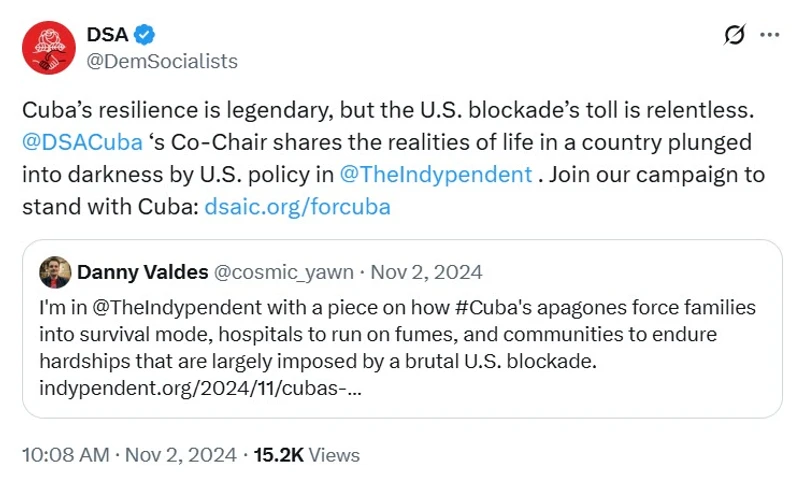Click the blue verified checkmark badge

click(x=146, y=34)
